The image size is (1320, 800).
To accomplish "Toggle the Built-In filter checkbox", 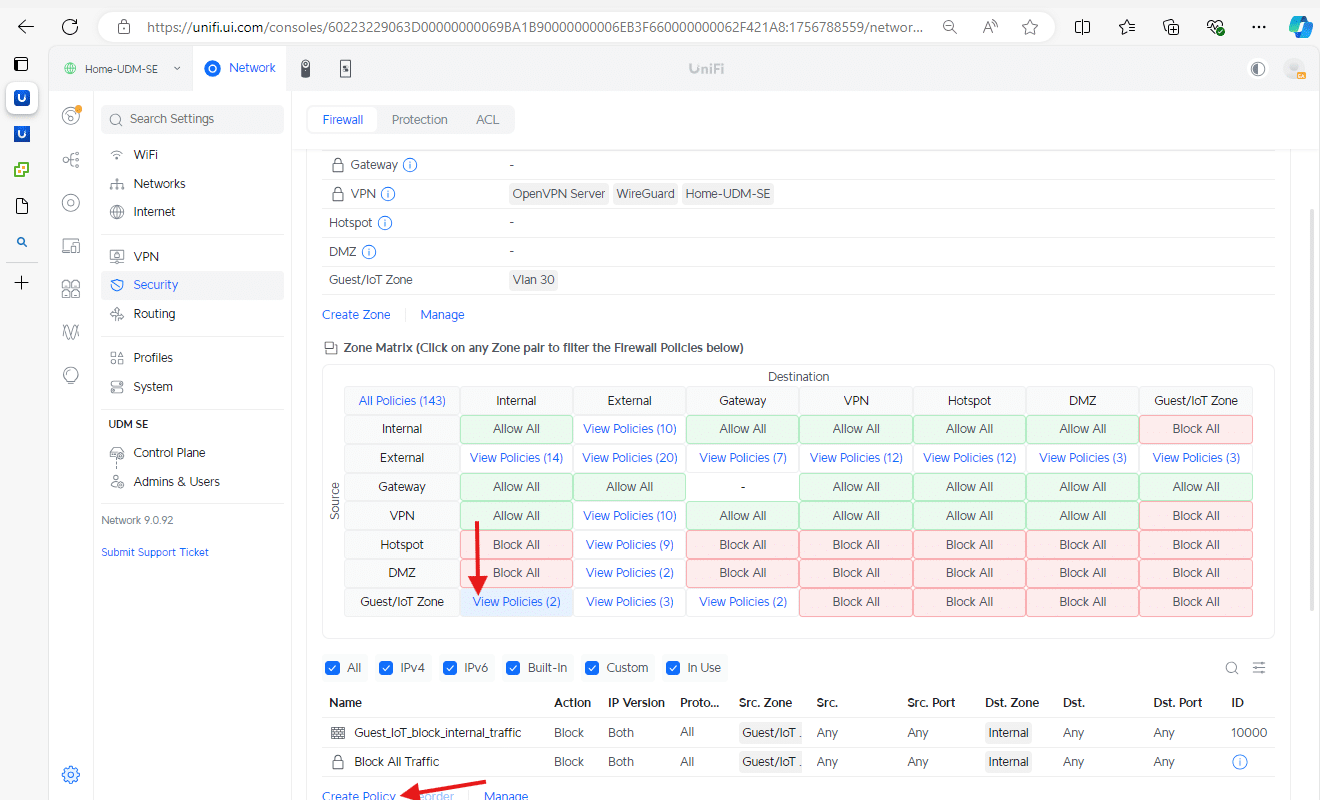I will pyautogui.click(x=513, y=668).
